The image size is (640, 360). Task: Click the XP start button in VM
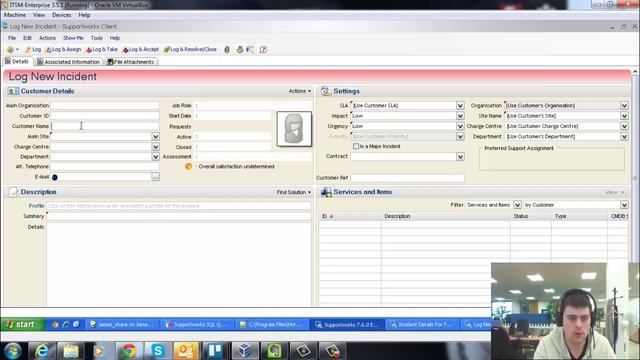coord(22,324)
